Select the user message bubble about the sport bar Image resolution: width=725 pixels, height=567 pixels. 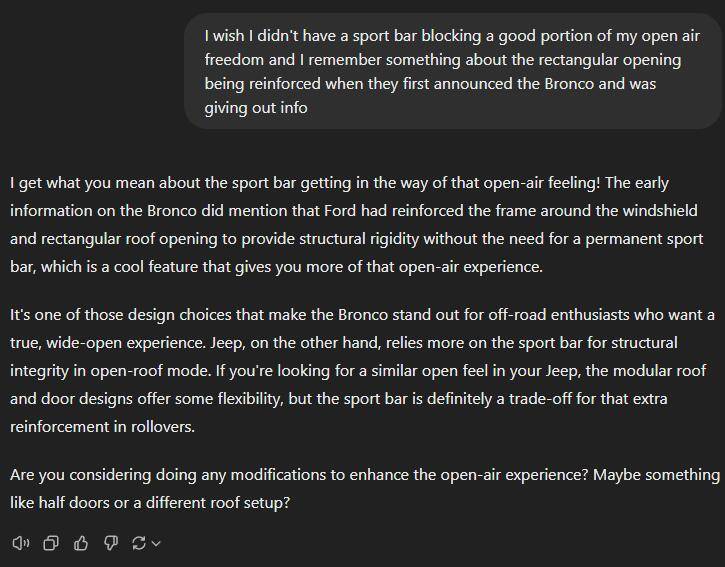coord(453,71)
